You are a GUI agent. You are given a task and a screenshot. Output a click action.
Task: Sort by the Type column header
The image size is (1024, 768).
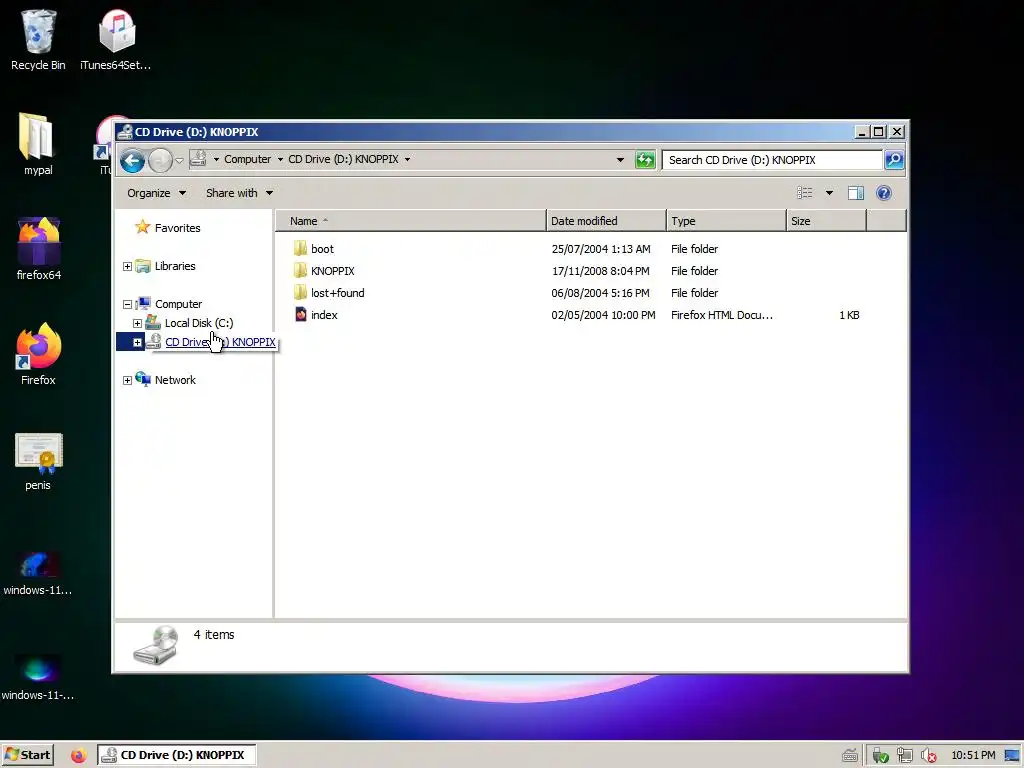726,221
